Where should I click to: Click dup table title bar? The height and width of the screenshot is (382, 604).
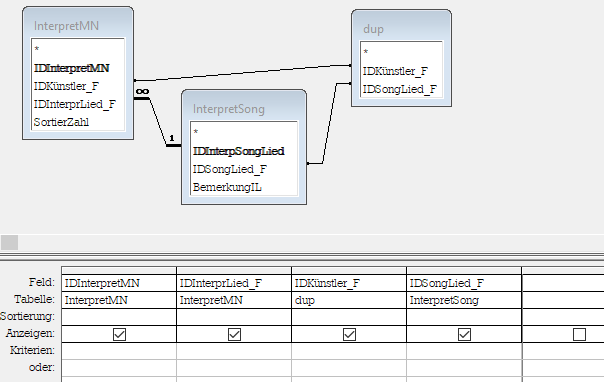401,29
